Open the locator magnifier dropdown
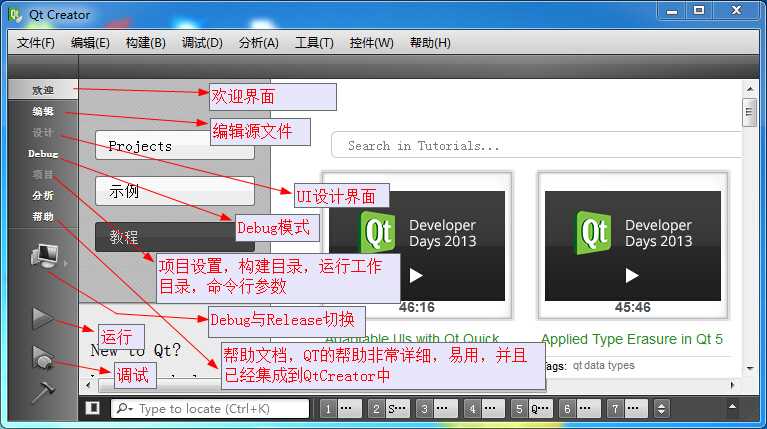This screenshot has height=429, width=767. point(125,408)
